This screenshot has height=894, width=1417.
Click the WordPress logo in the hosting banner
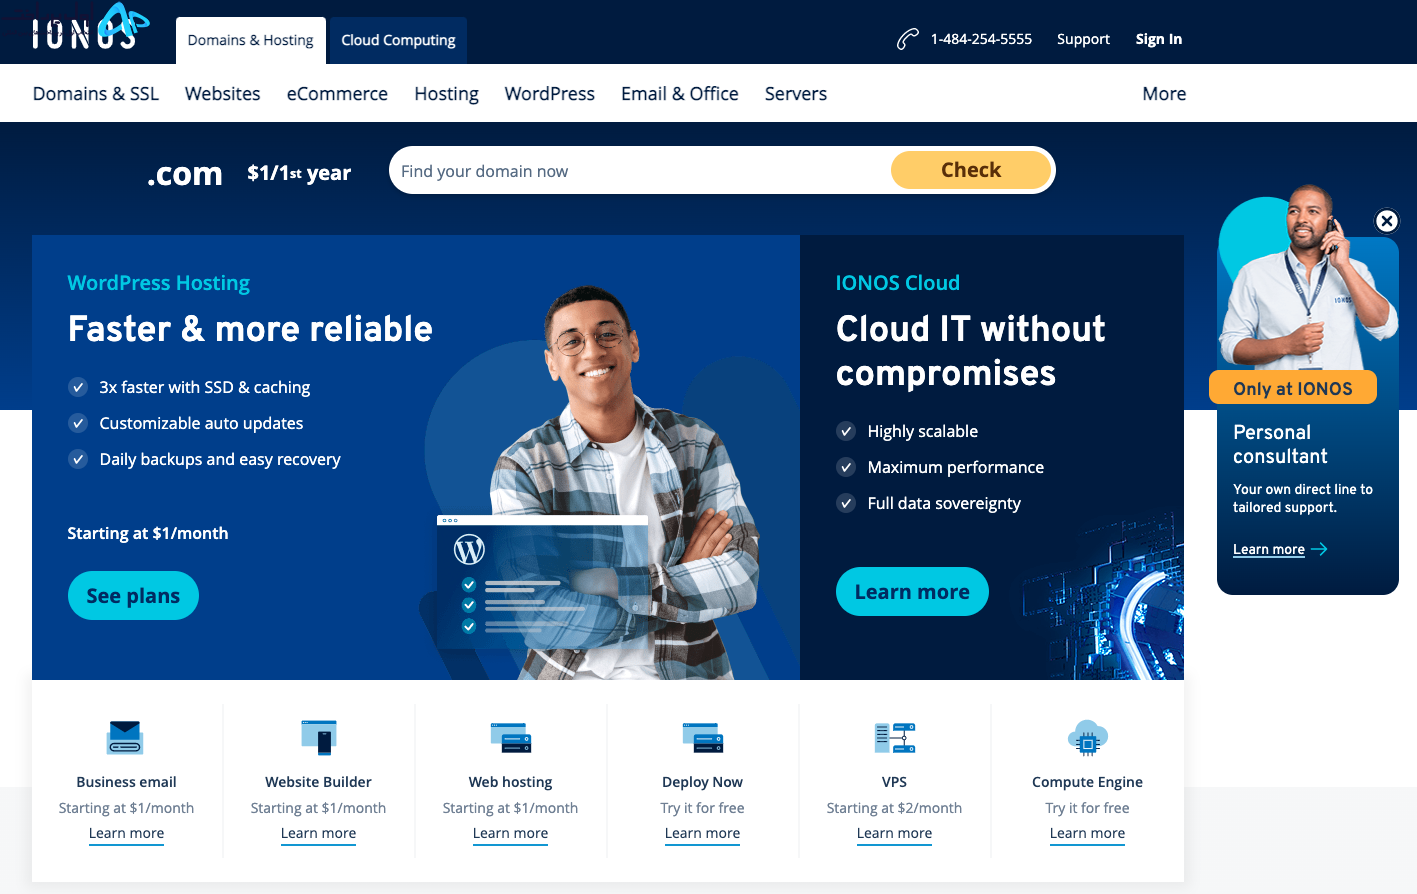pos(469,549)
